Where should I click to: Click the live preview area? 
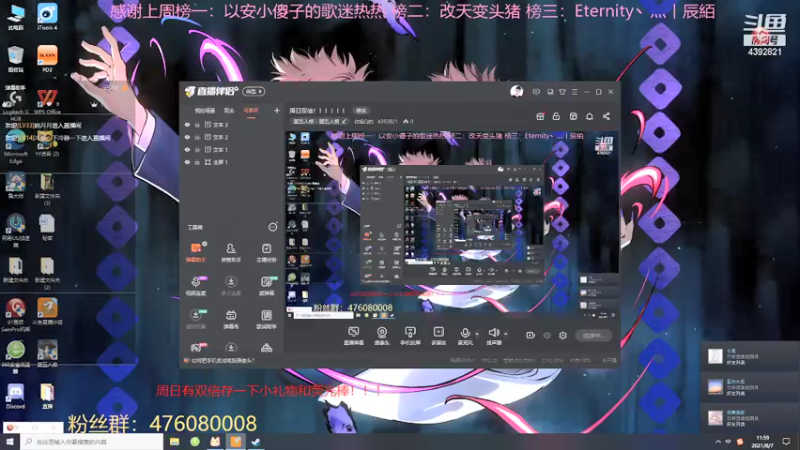(452, 226)
